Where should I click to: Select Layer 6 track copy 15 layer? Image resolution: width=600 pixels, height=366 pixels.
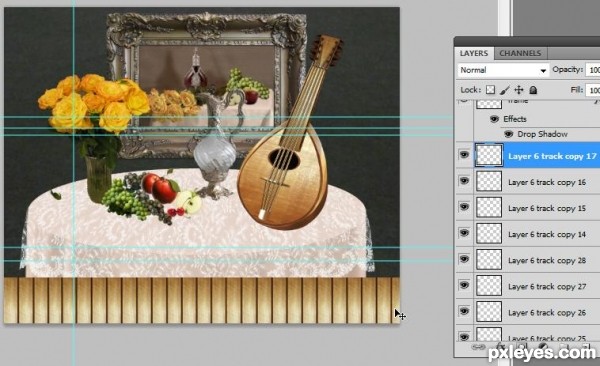(536, 207)
